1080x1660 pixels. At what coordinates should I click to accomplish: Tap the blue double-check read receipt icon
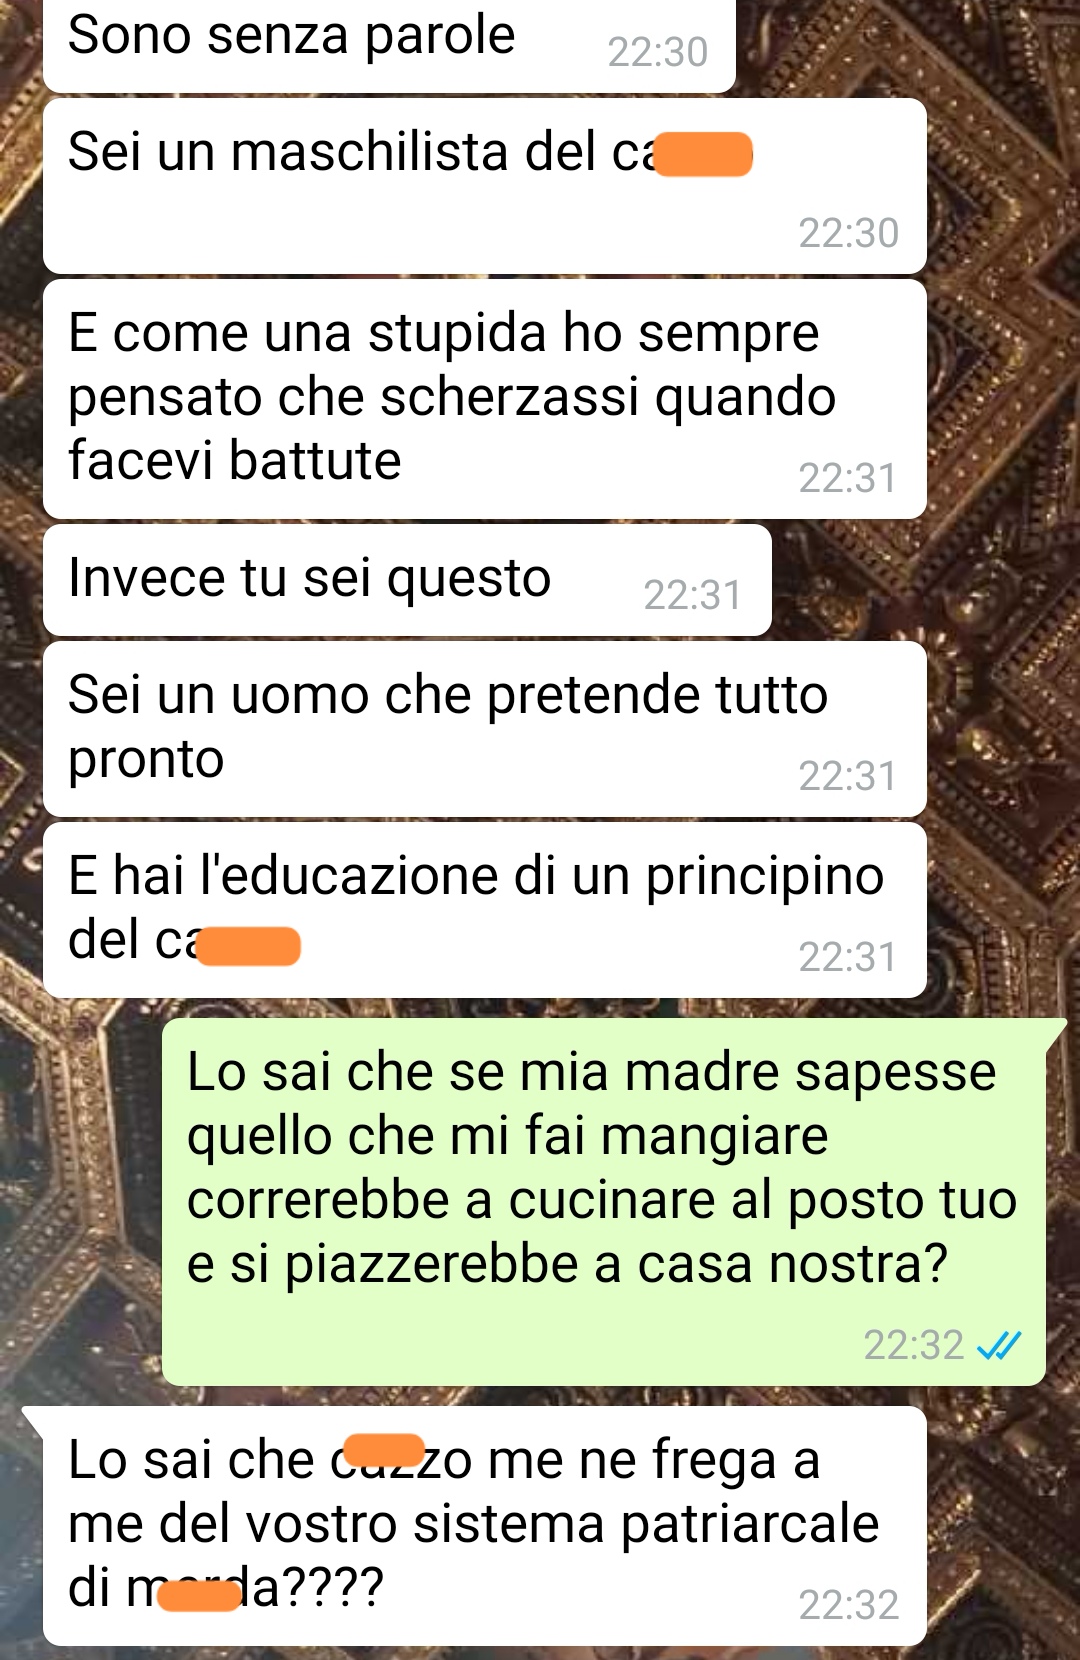(x=999, y=1346)
